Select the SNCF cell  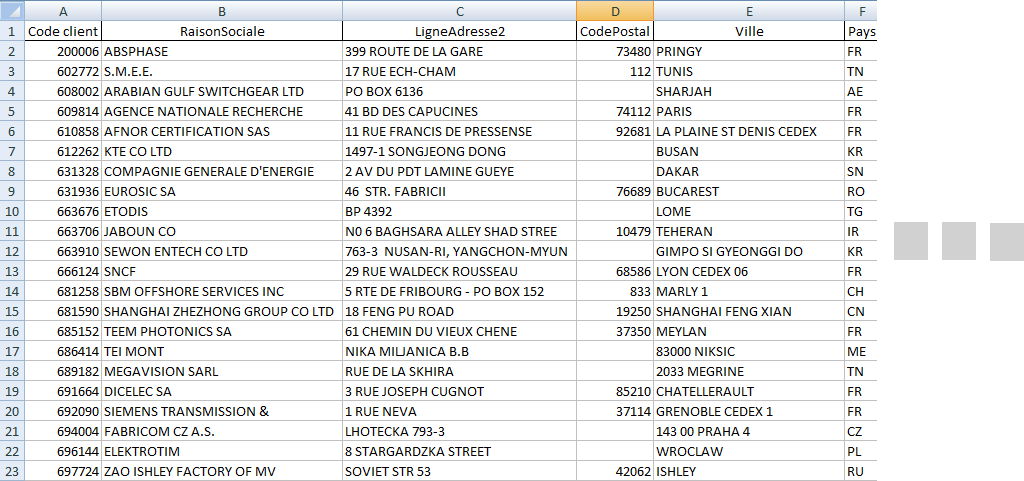(221, 271)
